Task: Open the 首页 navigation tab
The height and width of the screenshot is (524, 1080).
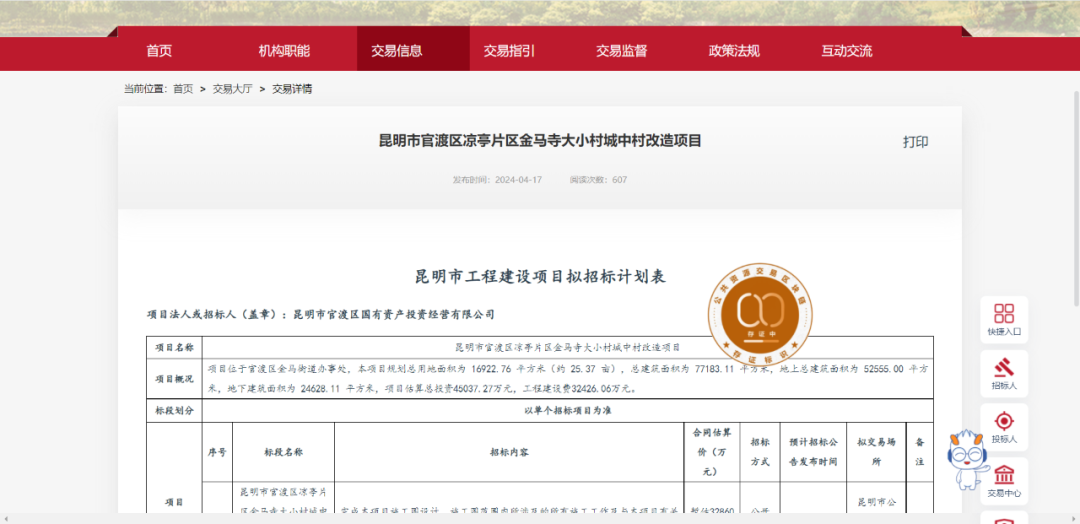Action: pyautogui.click(x=159, y=51)
